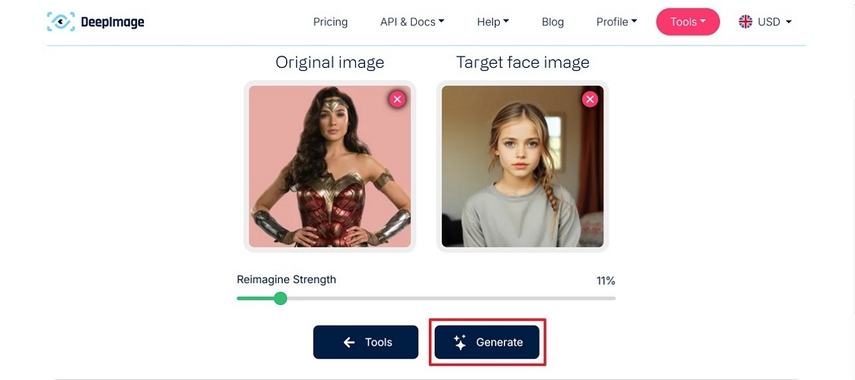Expand the USD currency dropdown
855x380 pixels.
tap(765, 22)
